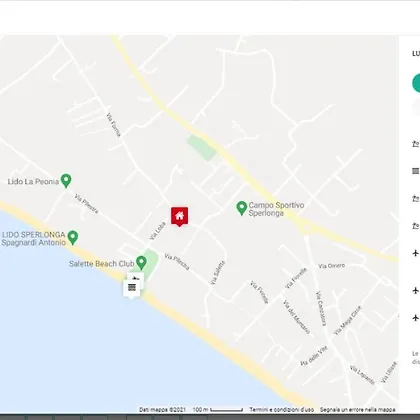The width and height of the screenshot is (420, 420).
Task: Click Segnala un errore nella mappa
Action: [358, 409]
